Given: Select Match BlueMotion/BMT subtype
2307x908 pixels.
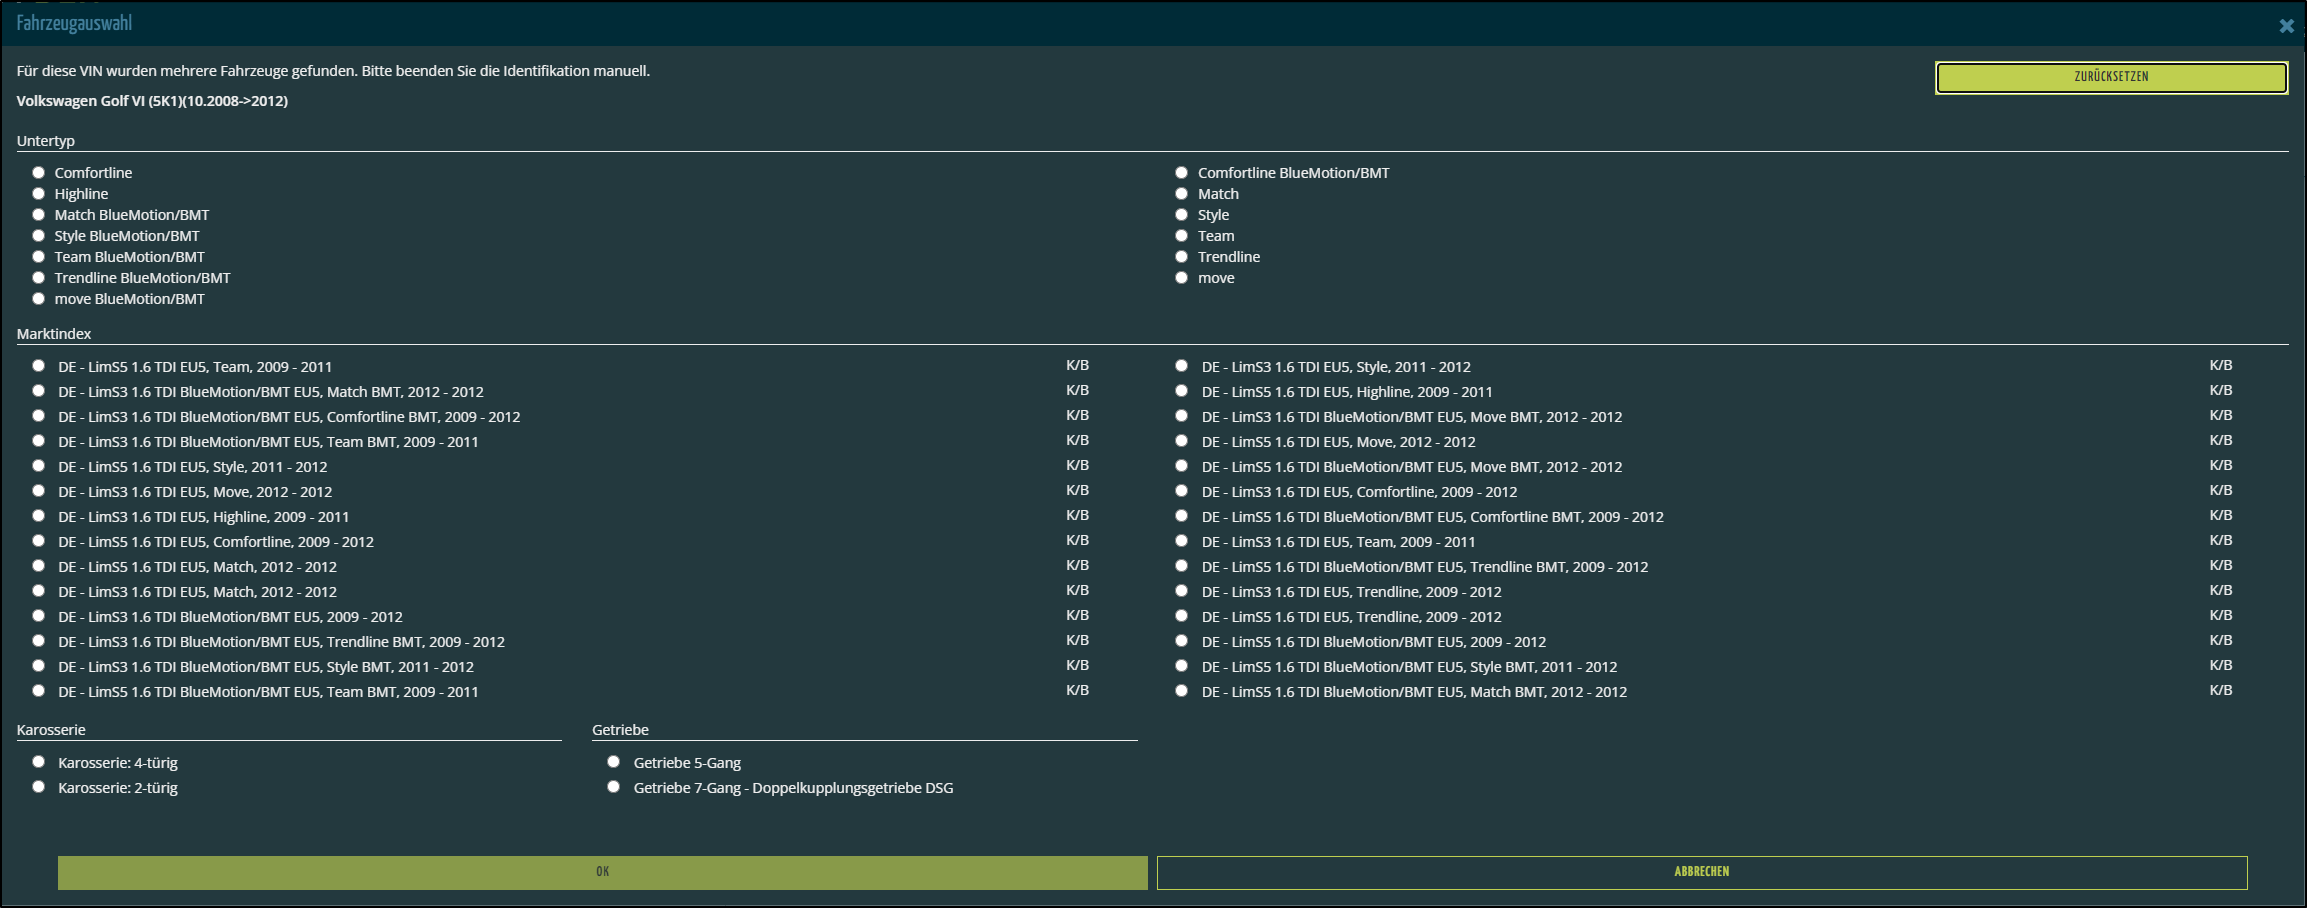Looking at the screenshot, I should 39,215.
